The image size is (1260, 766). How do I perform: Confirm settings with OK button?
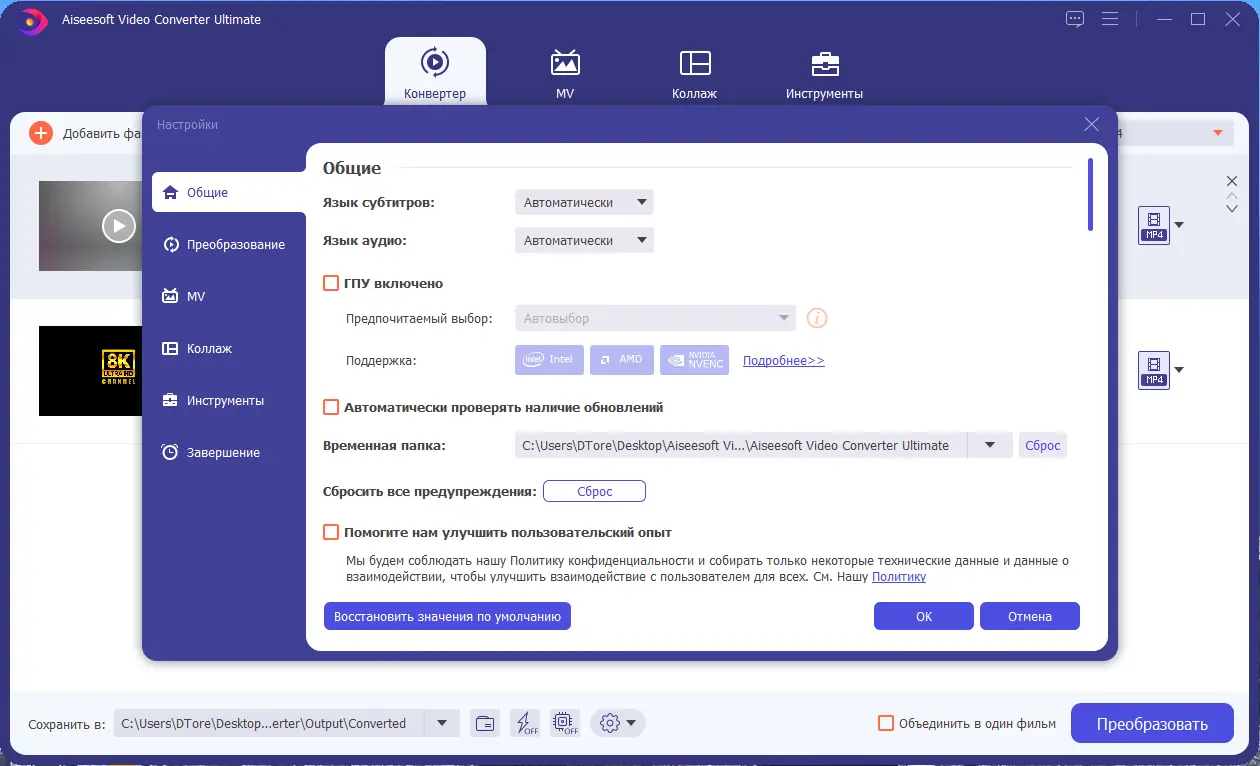click(924, 616)
